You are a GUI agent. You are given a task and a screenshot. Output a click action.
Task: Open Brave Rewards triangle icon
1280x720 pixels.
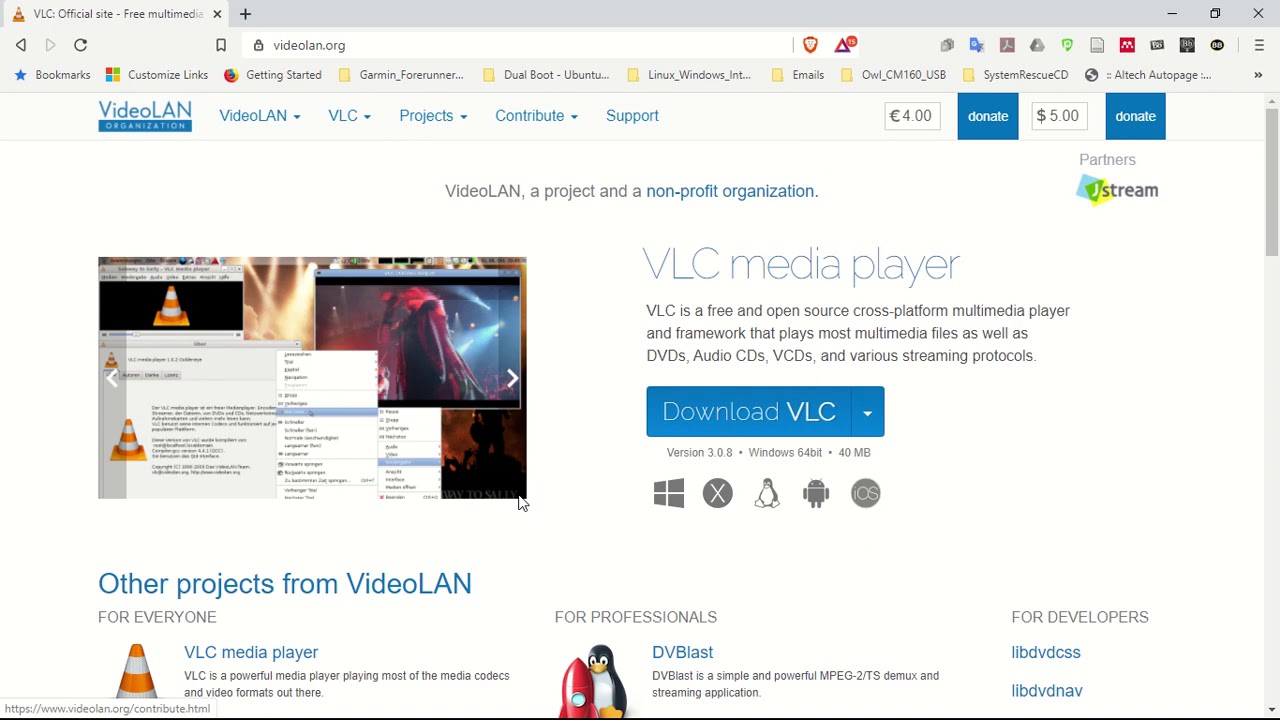click(844, 45)
